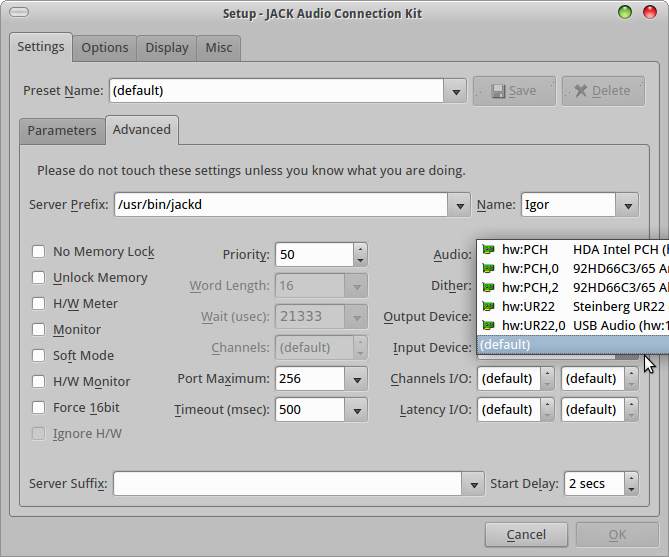The width and height of the screenshot is (669, 557).
Task: Select hw:PCH,0 92HD66C3/65 list entry
Action: click(x=573, y=268)
